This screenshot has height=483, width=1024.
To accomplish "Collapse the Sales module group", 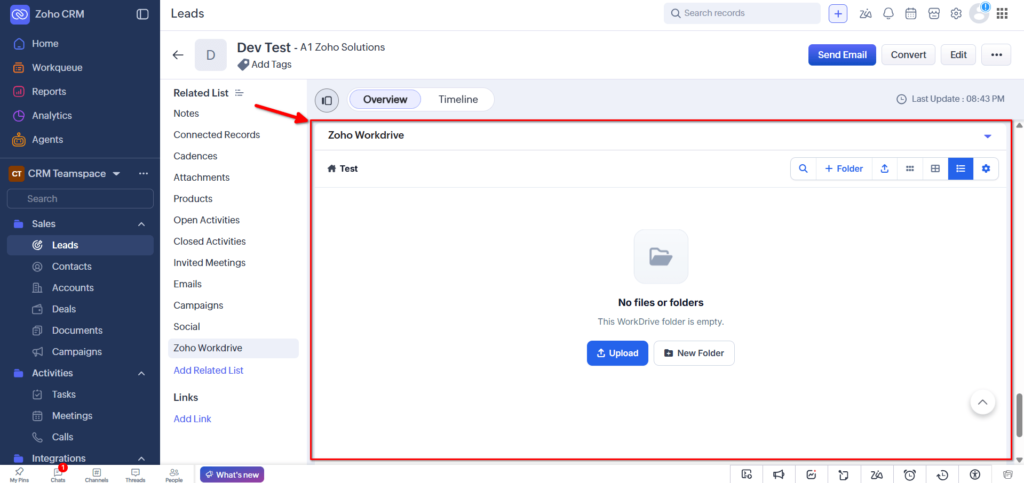I will tap(141, 224).
